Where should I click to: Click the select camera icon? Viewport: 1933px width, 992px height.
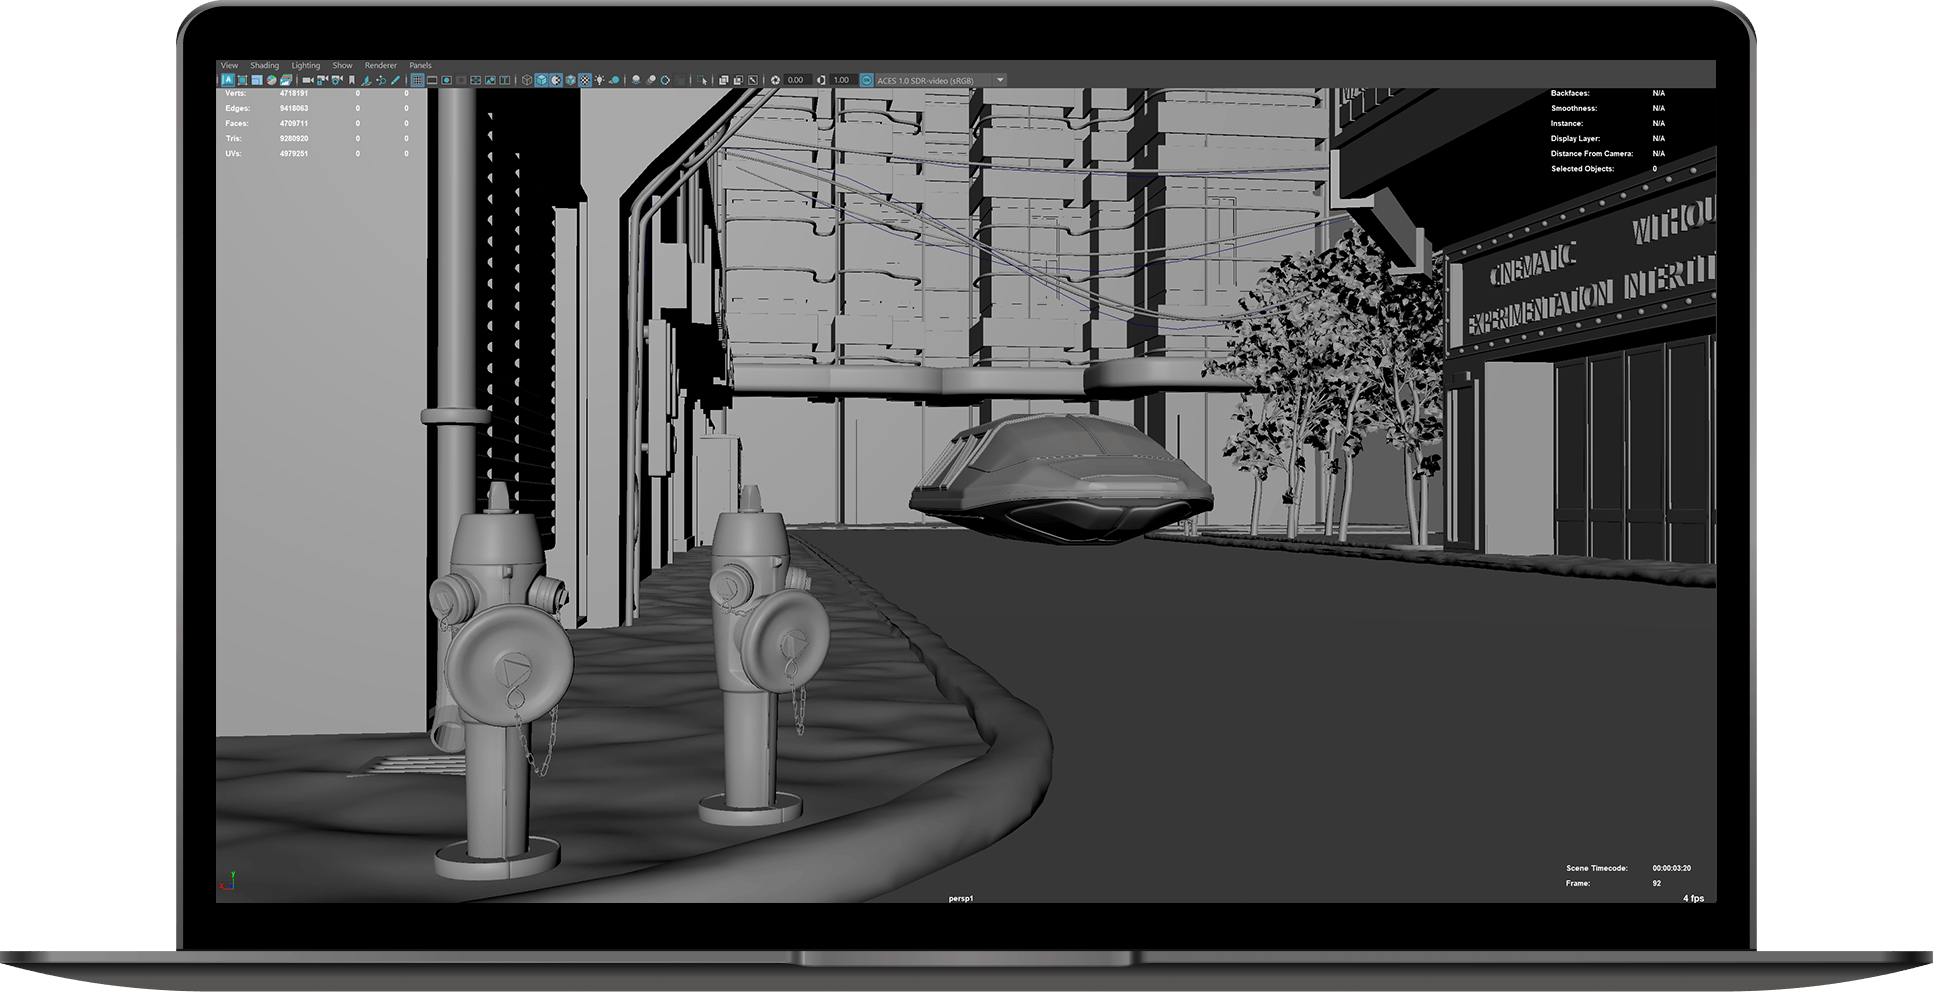coord(307,80)
